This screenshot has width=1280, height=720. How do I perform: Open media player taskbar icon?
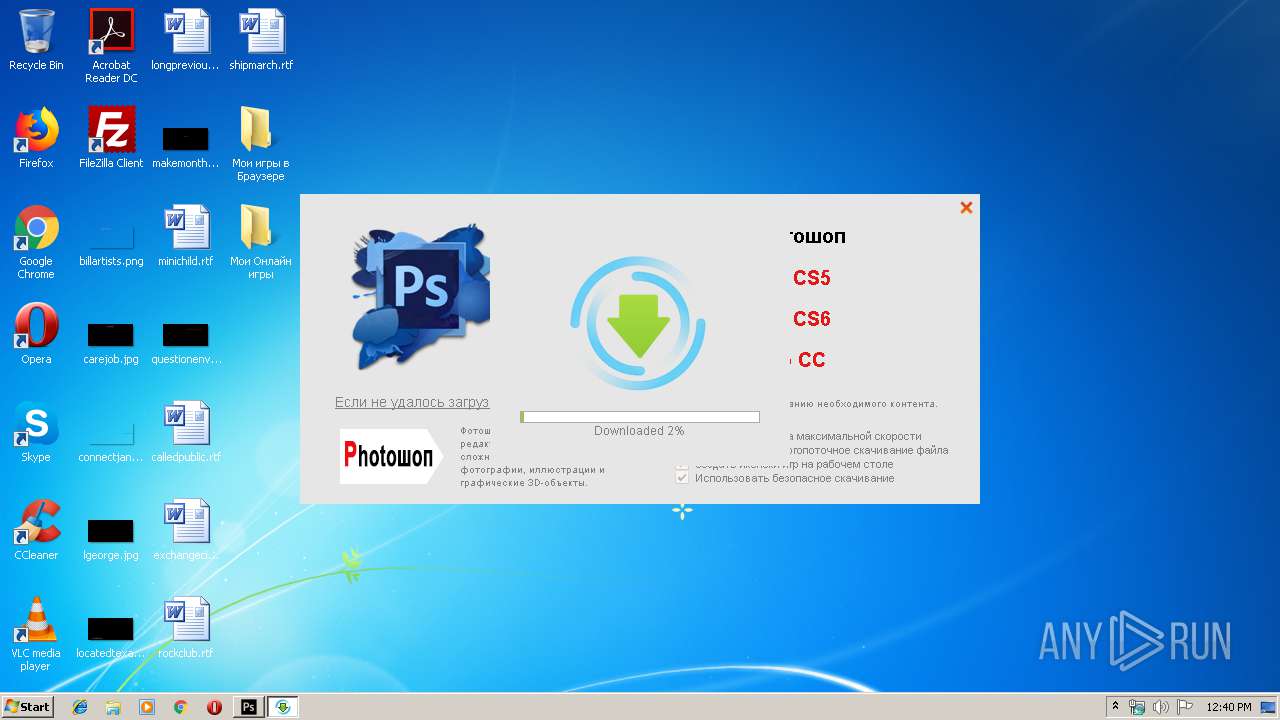click(x=147, y=707)
